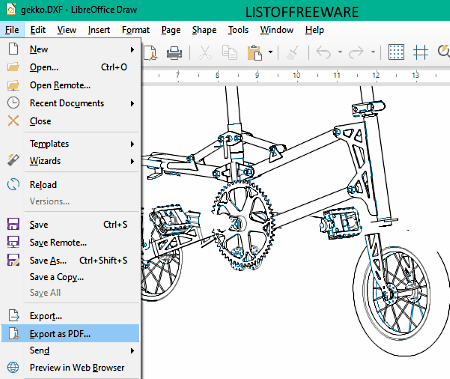450x379 pixels.
Task: Click the Clone Formatting brush icon
Action: 293,53
